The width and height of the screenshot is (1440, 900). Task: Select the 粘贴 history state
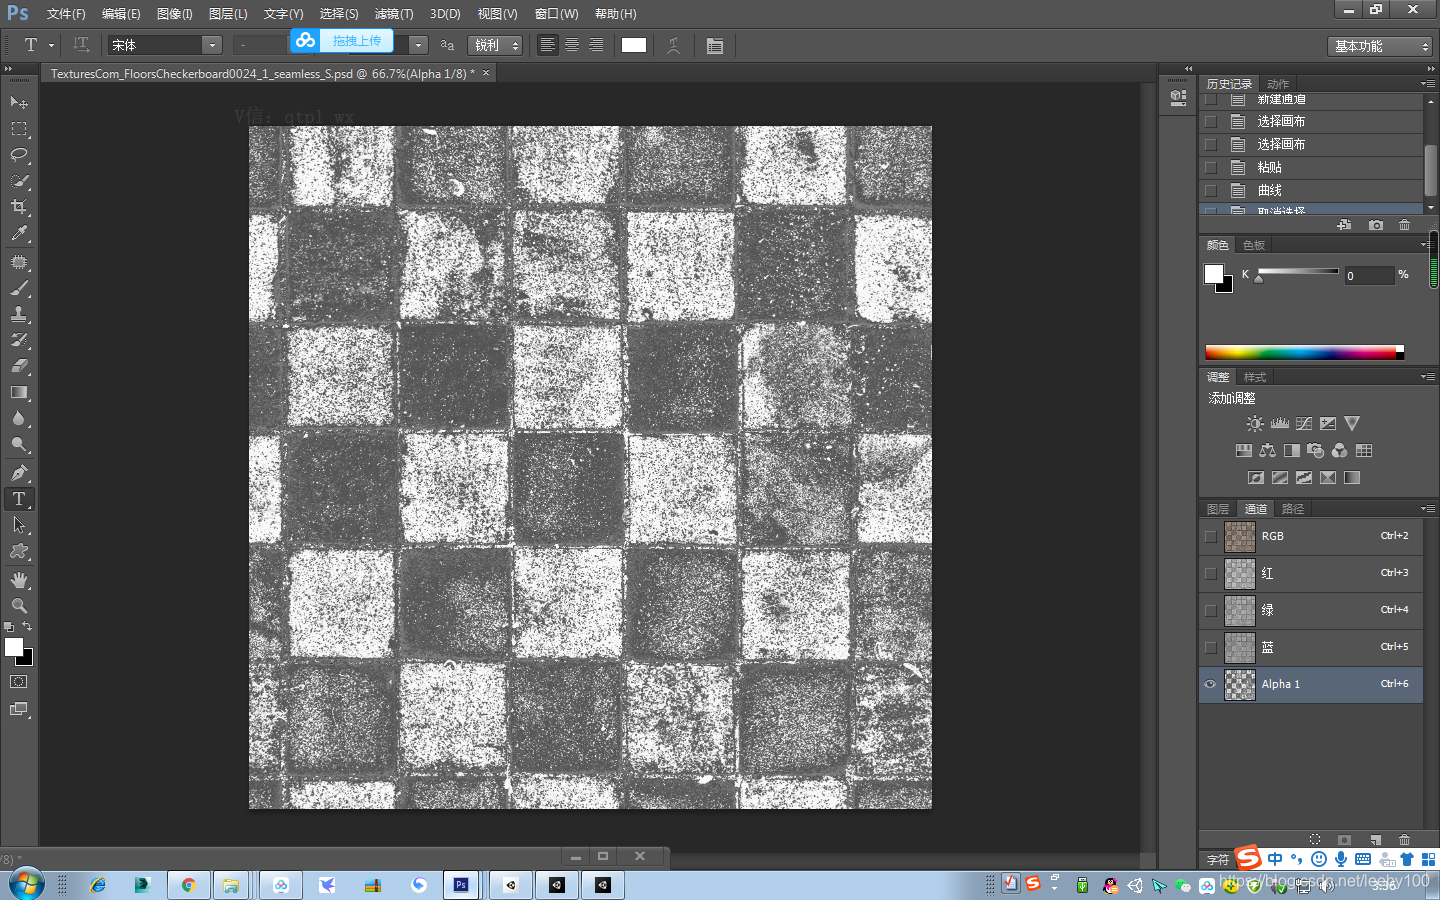tap(1311, 167)
